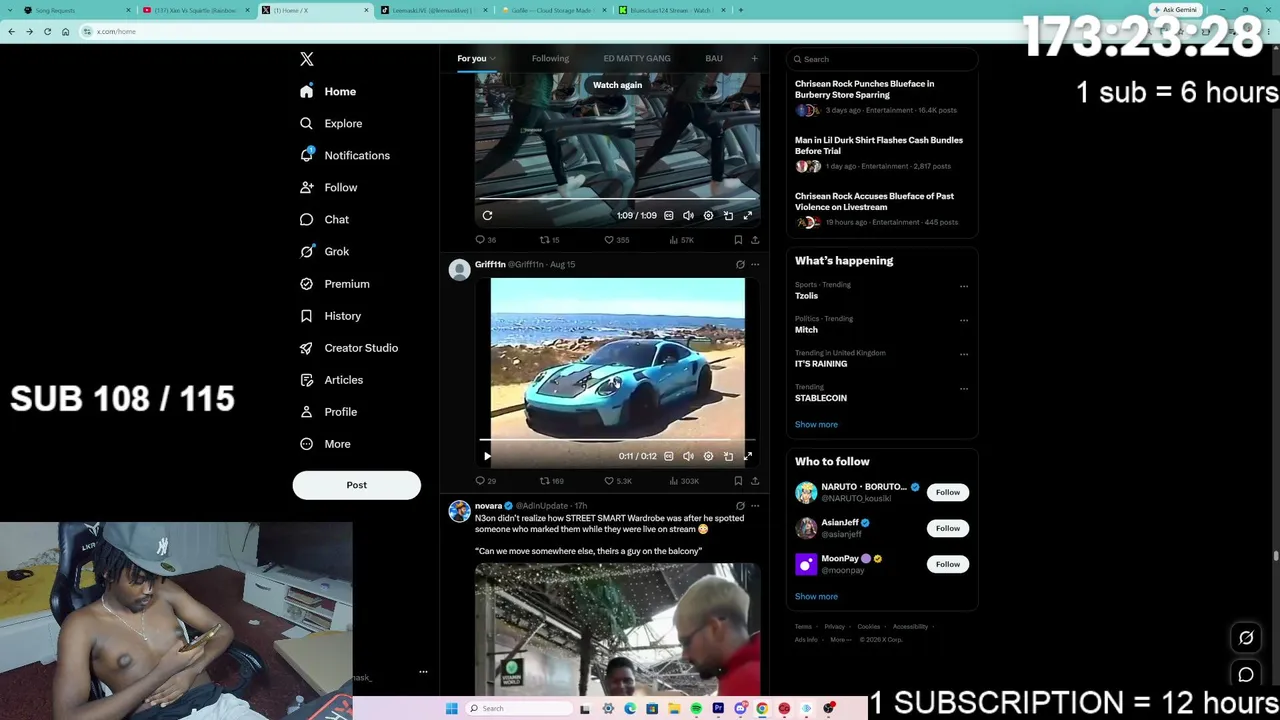This screenshot has height=720, width=1280.
Task: View analytics of the Griff11n post, 303K views
Action: (684, 481)
